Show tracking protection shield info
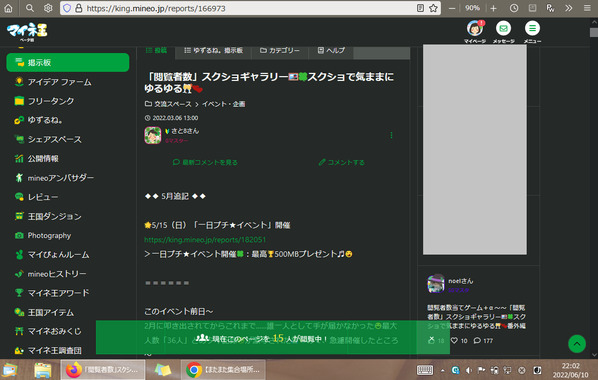This screenshot has height=380, width=598. pyautogui.click(x=67, y=8)
